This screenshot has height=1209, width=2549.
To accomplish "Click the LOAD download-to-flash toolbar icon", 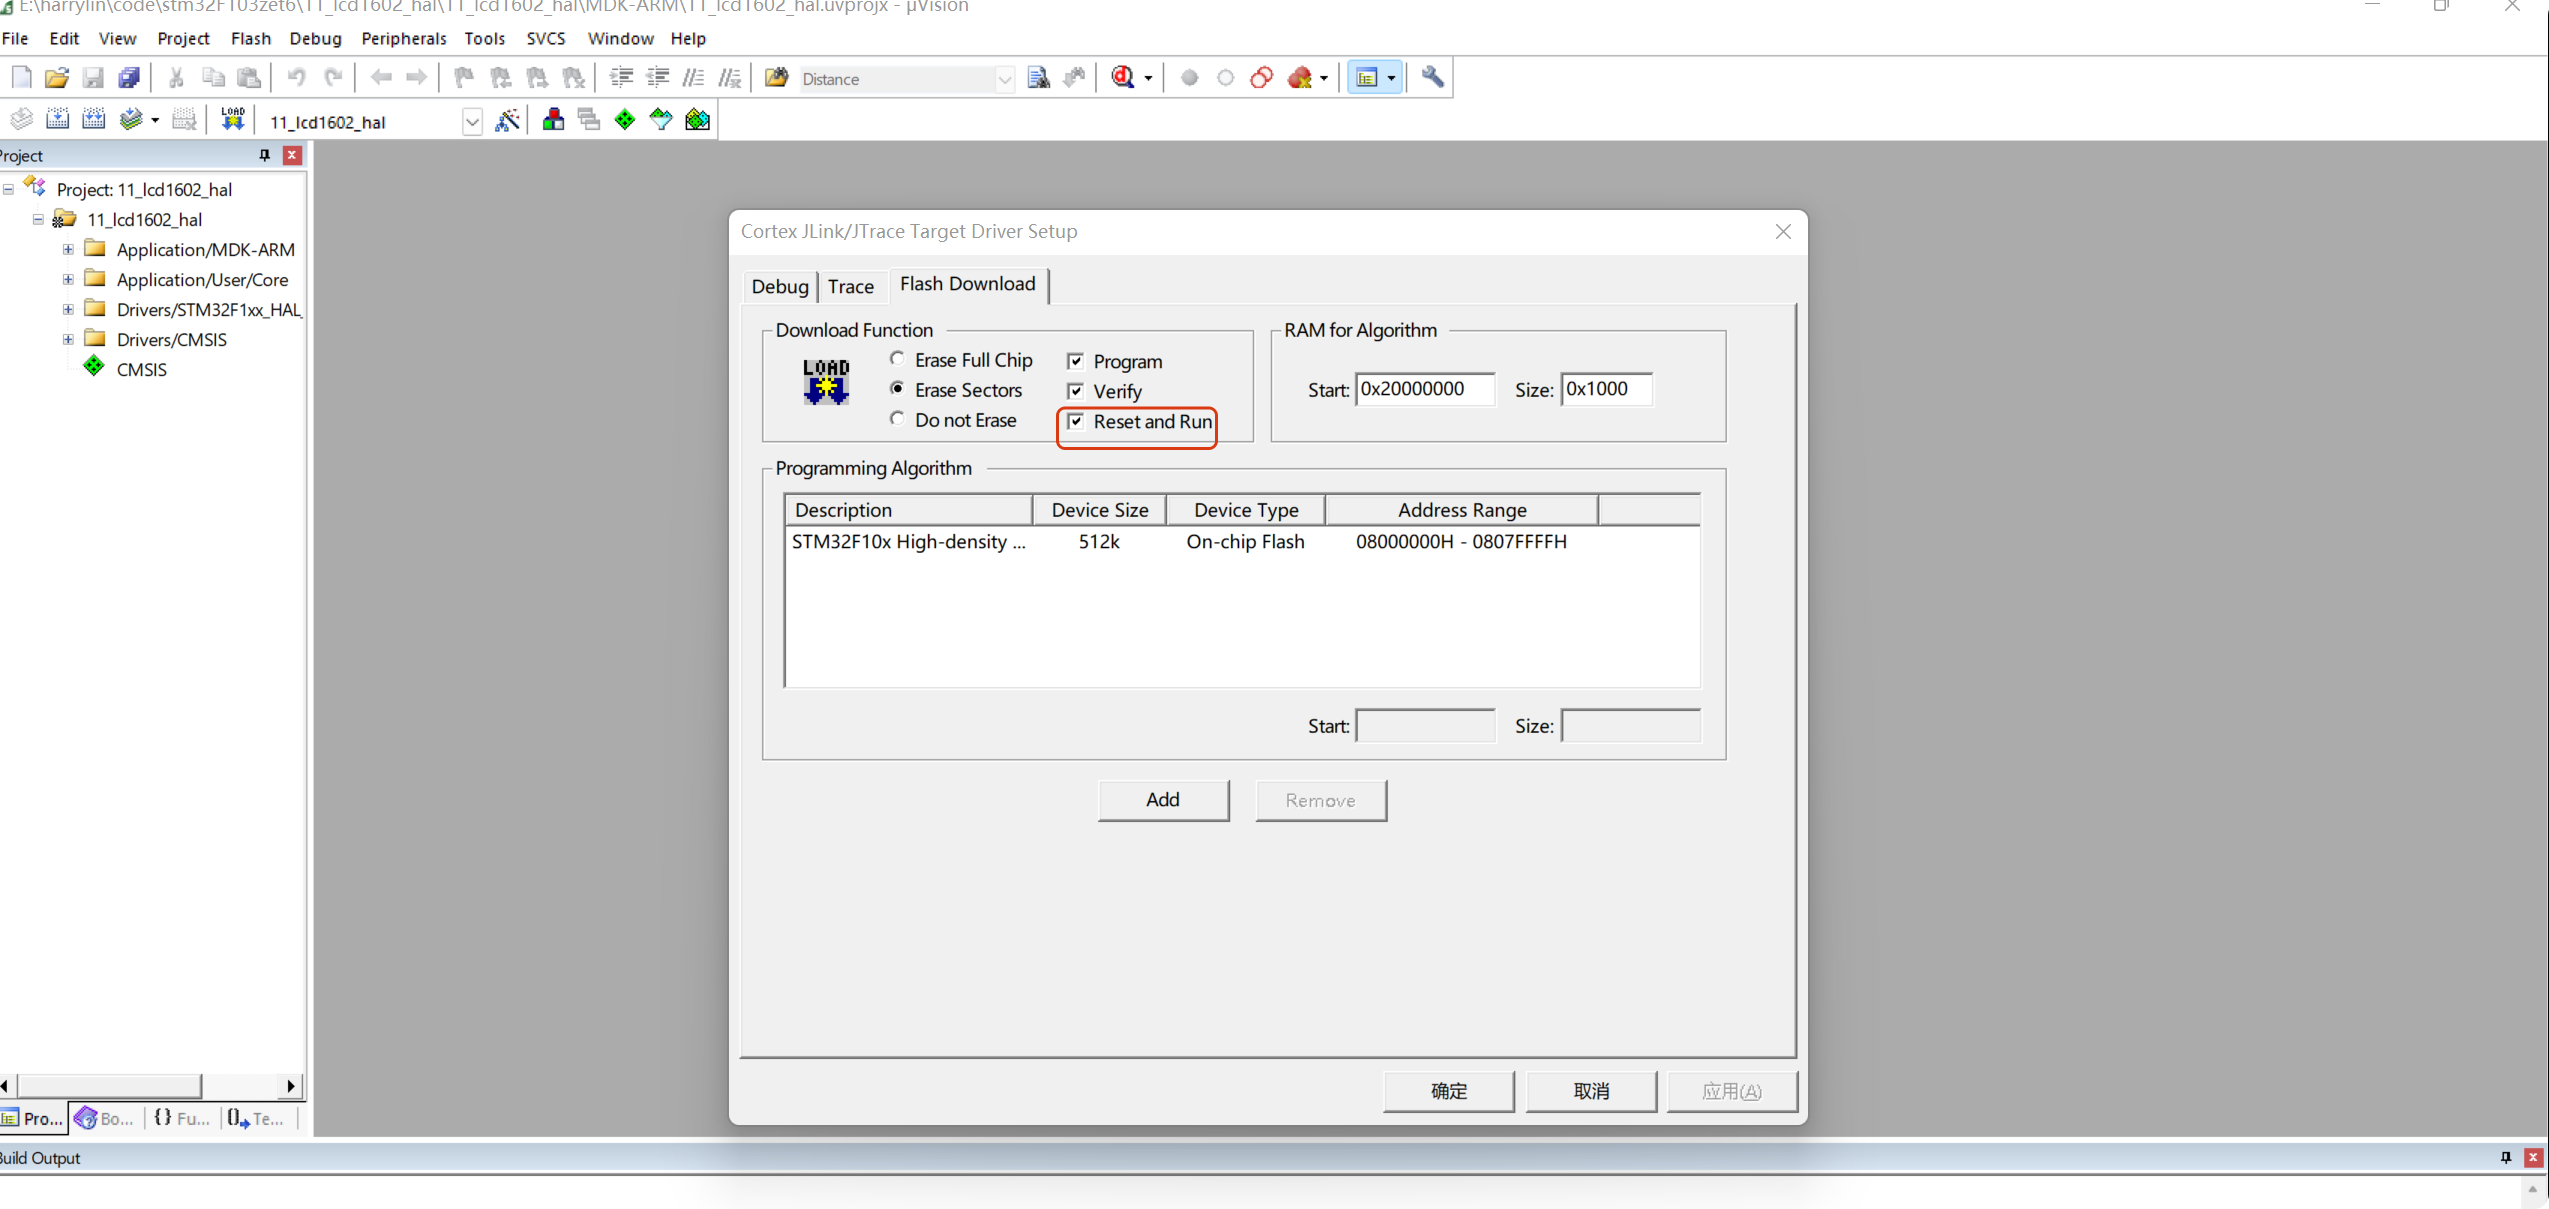I will pyautogui.click(x=233, y=120).
